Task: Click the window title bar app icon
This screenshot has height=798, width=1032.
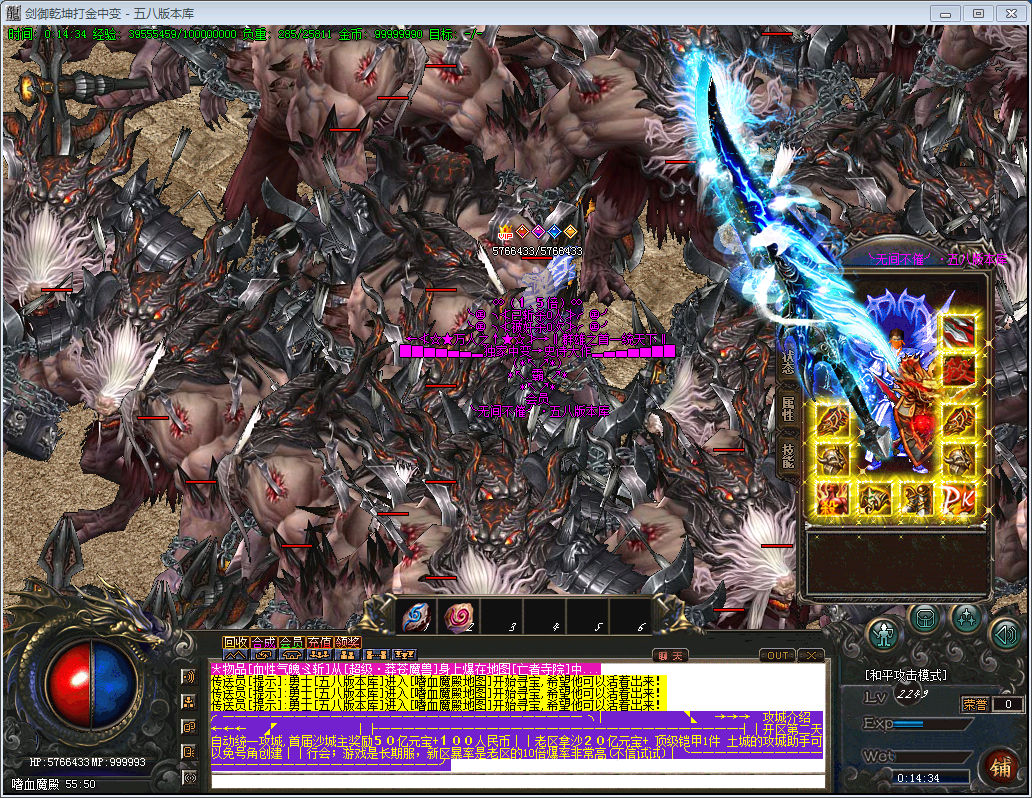Action: [x=13, y=13]
